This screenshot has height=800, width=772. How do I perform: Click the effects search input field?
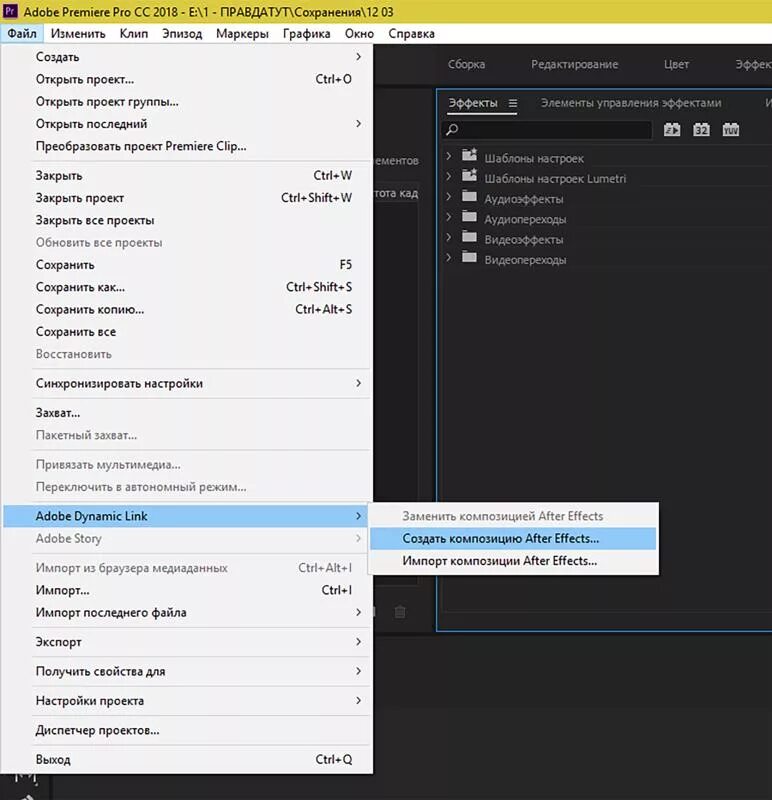[x=546, y=130]
